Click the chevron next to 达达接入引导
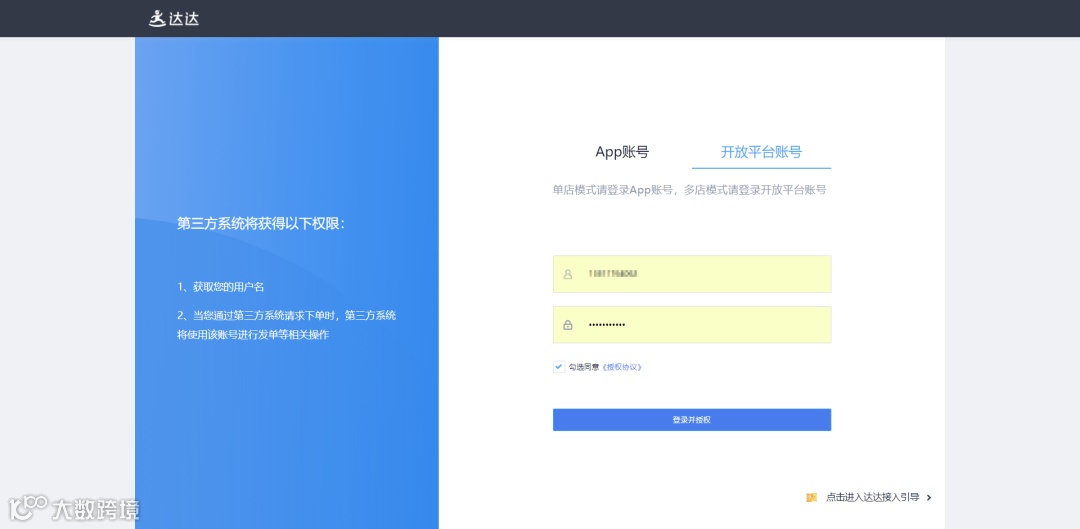 pos(929,497)
